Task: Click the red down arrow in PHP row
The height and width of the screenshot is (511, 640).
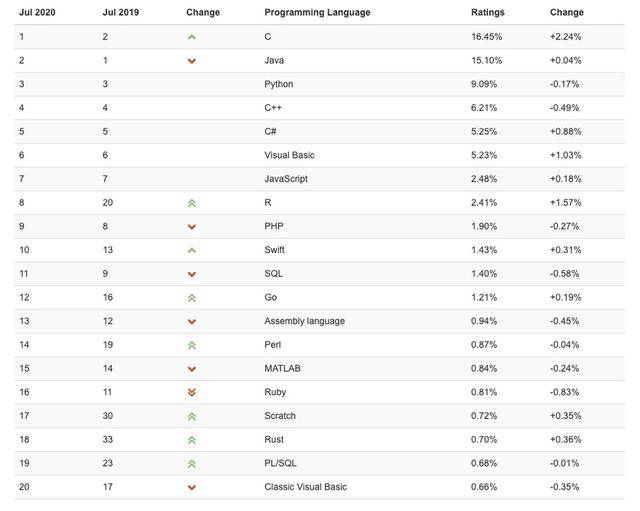Action: coord(192,227)
